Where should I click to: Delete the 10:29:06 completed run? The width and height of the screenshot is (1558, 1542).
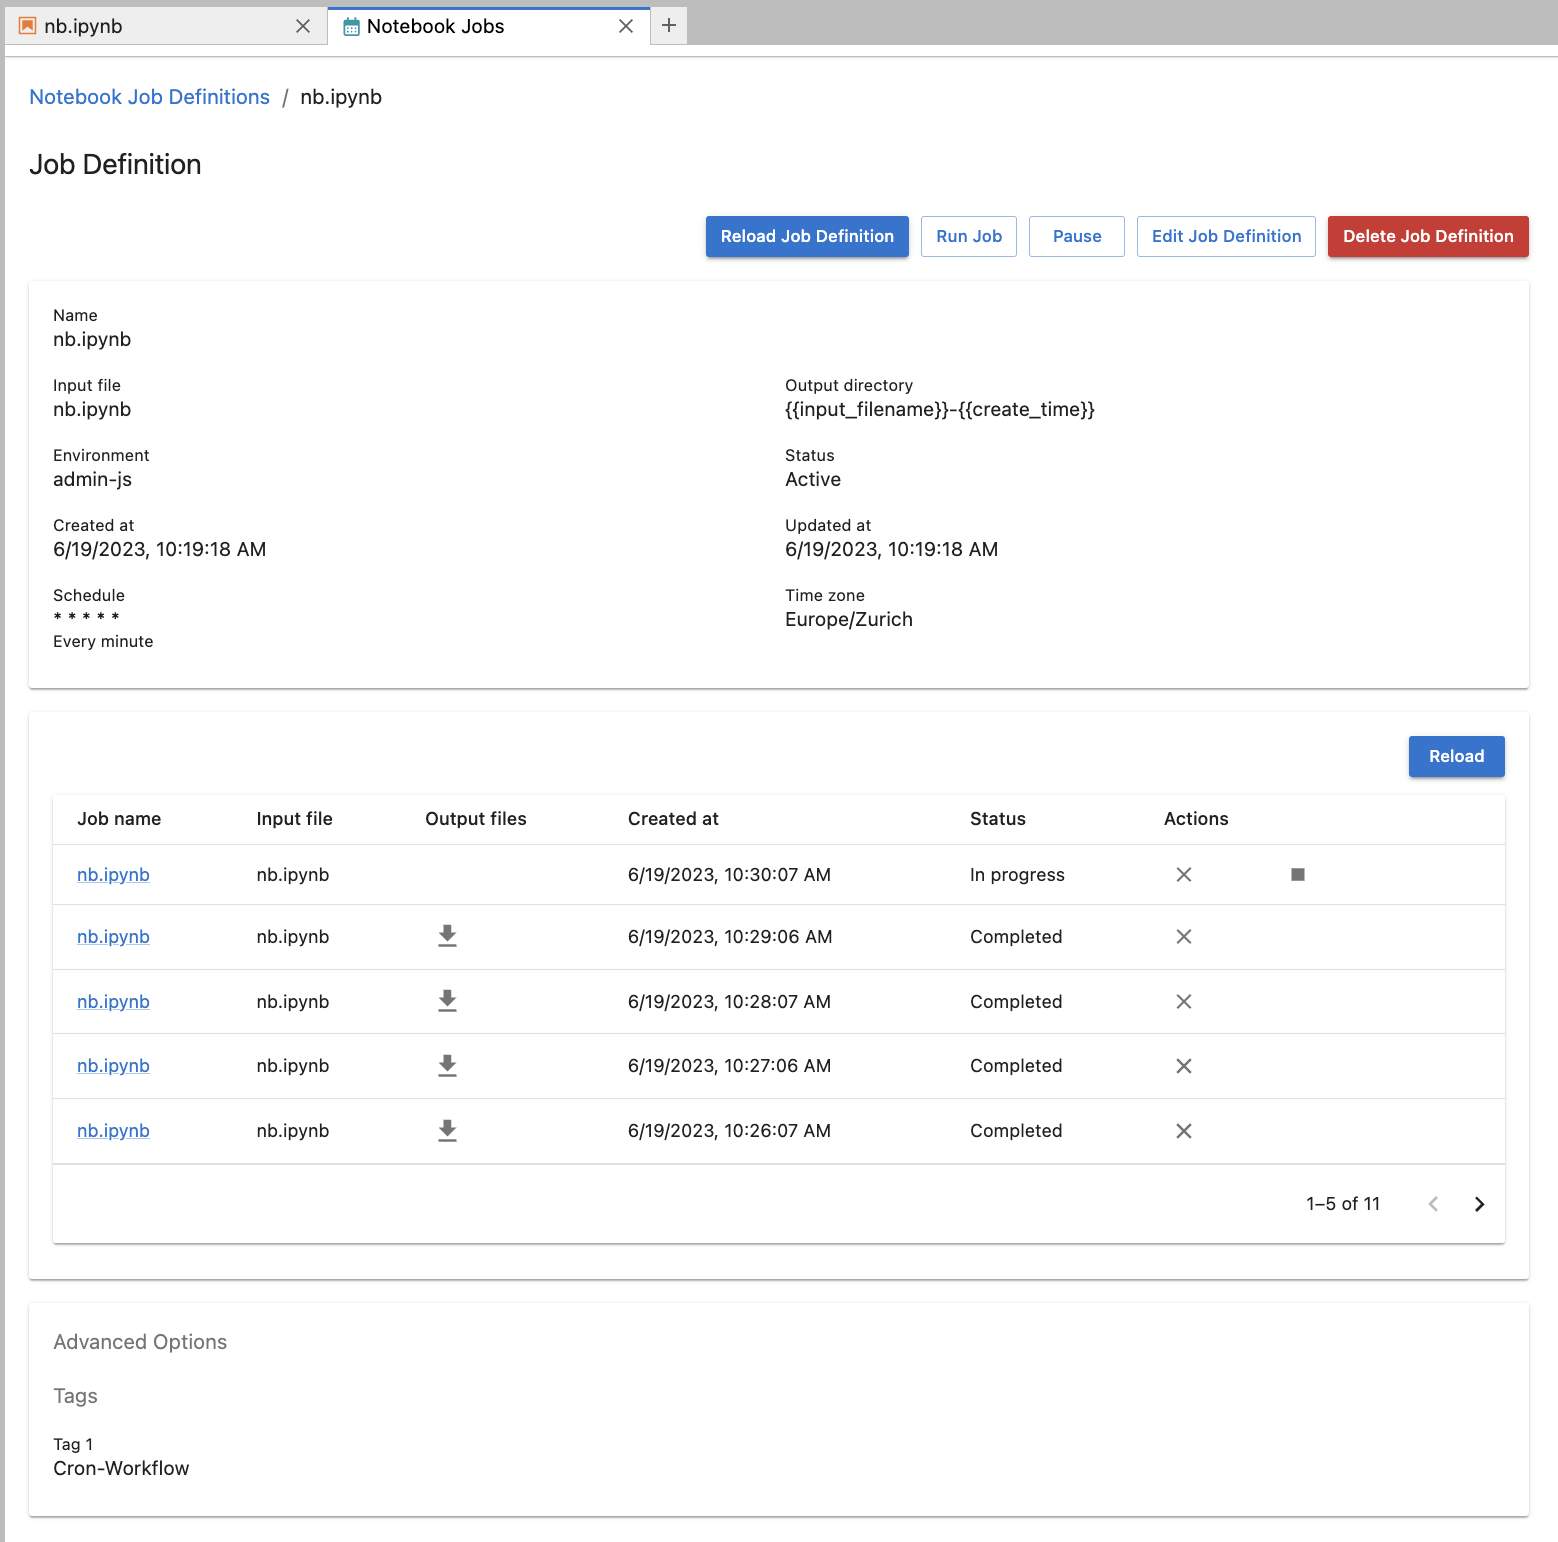(1183, 937)
